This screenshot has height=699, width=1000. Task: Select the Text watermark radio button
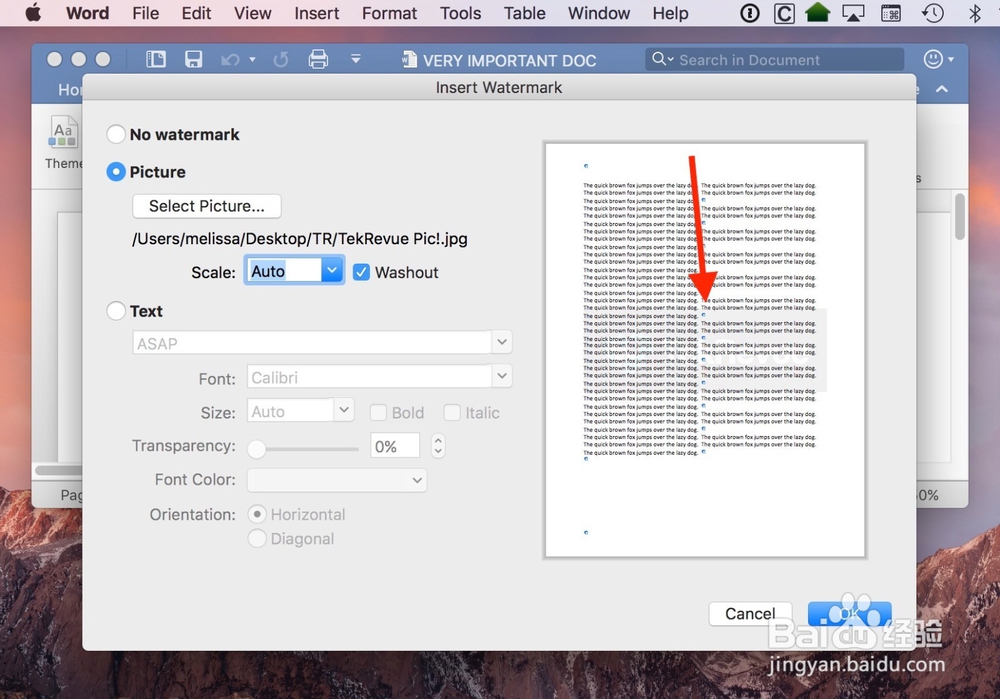coord(115,311)
